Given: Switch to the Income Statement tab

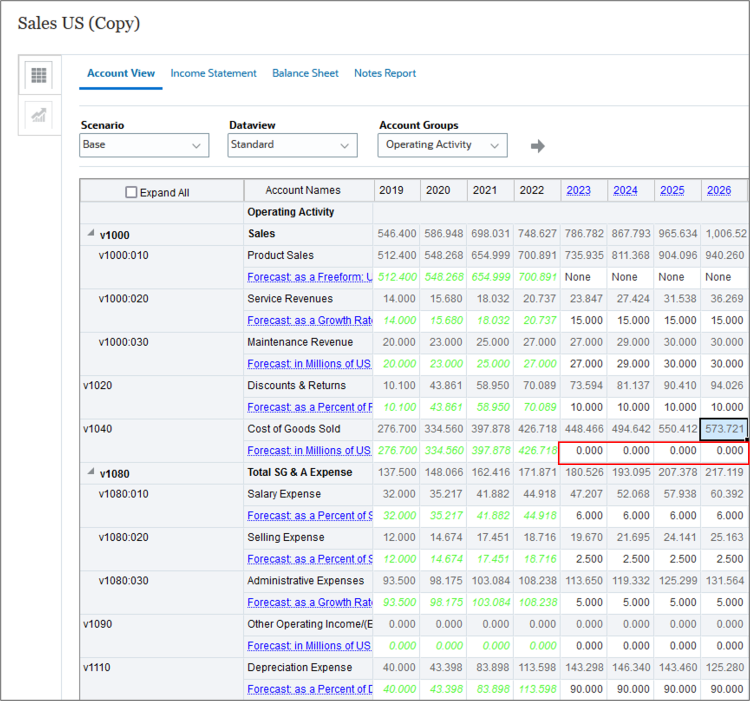Looking at the screenshot, I should pos(213,73).
